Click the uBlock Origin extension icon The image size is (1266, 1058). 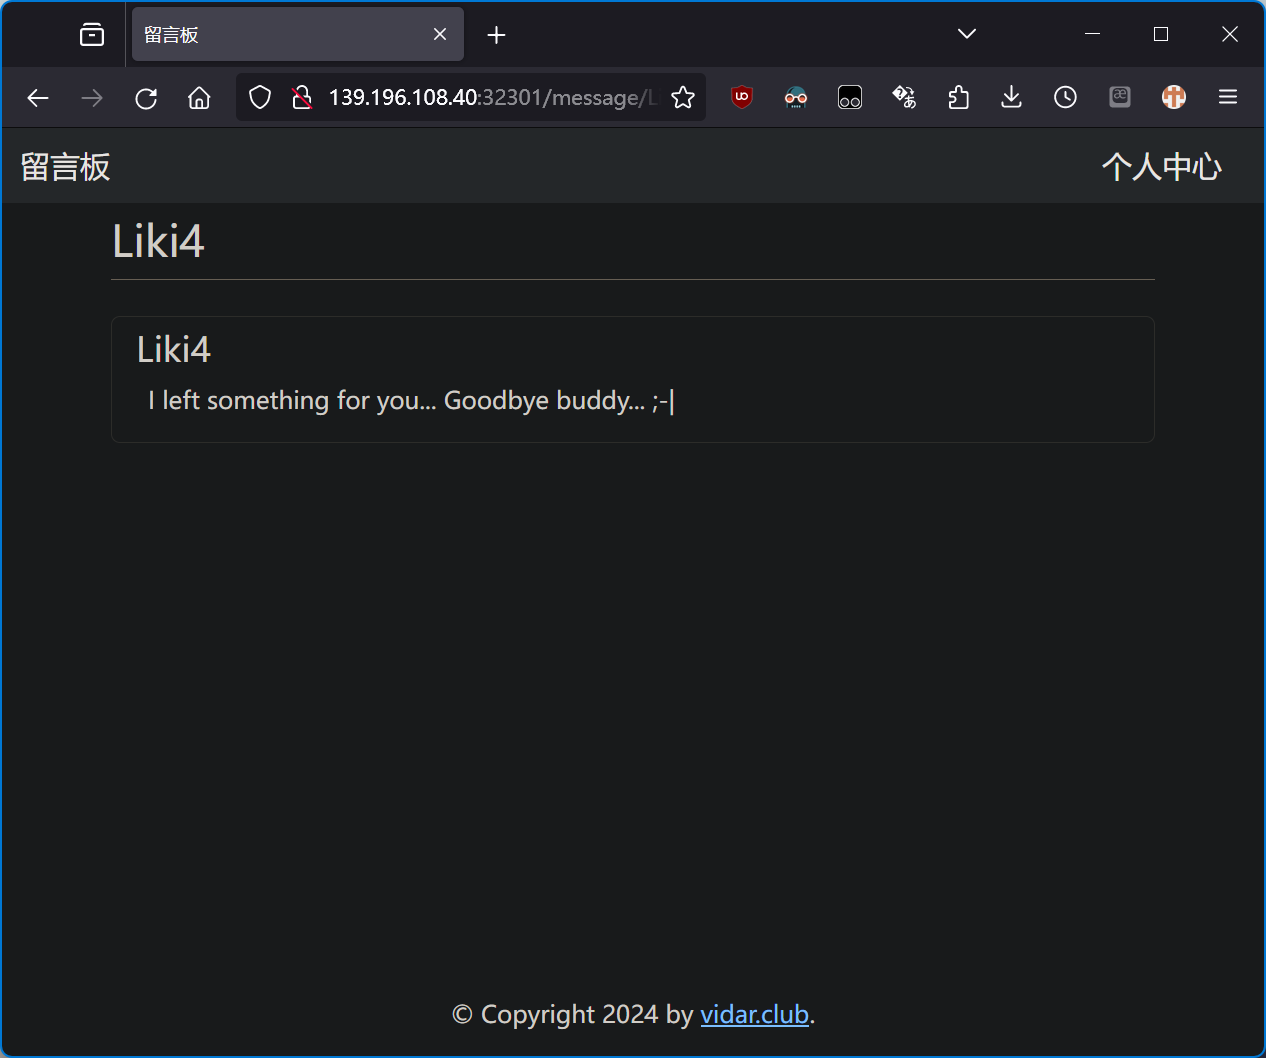(x=741, y=97)
